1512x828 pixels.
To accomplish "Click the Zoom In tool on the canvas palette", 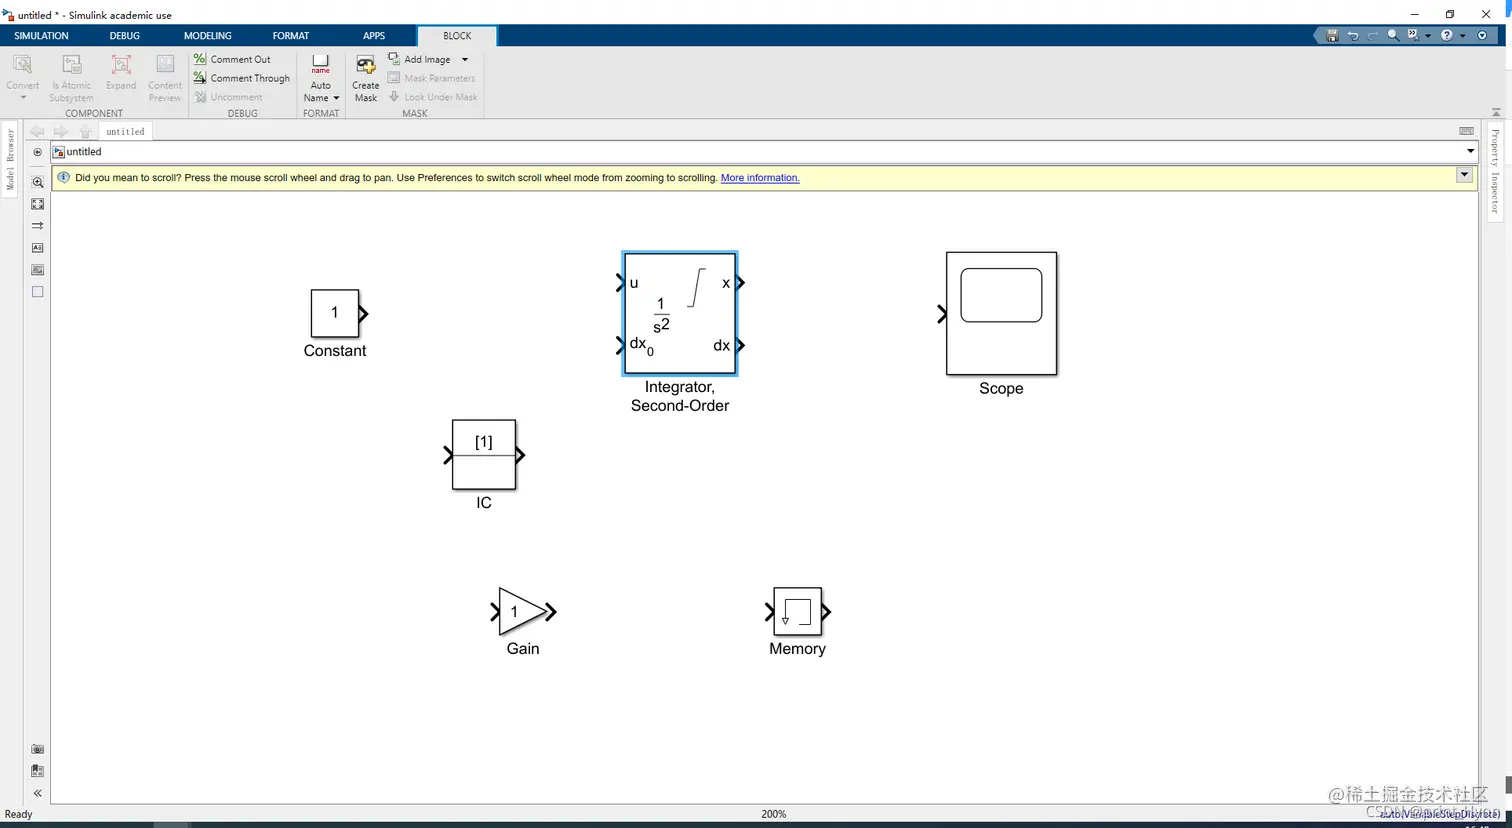I will click(x=38, y=182).
